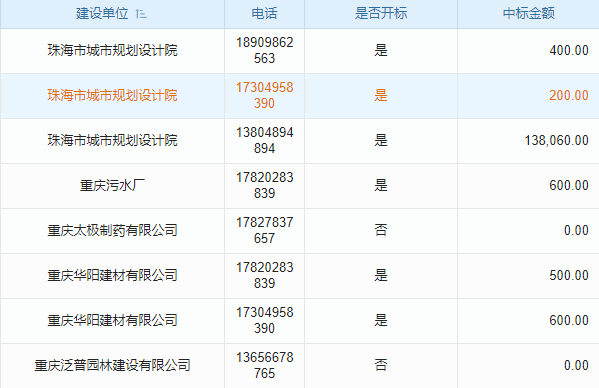Select the 重庆泛普园林建设有限公司 cell
Viewport: 599px width, 388px height.
(x=112, y=366)
